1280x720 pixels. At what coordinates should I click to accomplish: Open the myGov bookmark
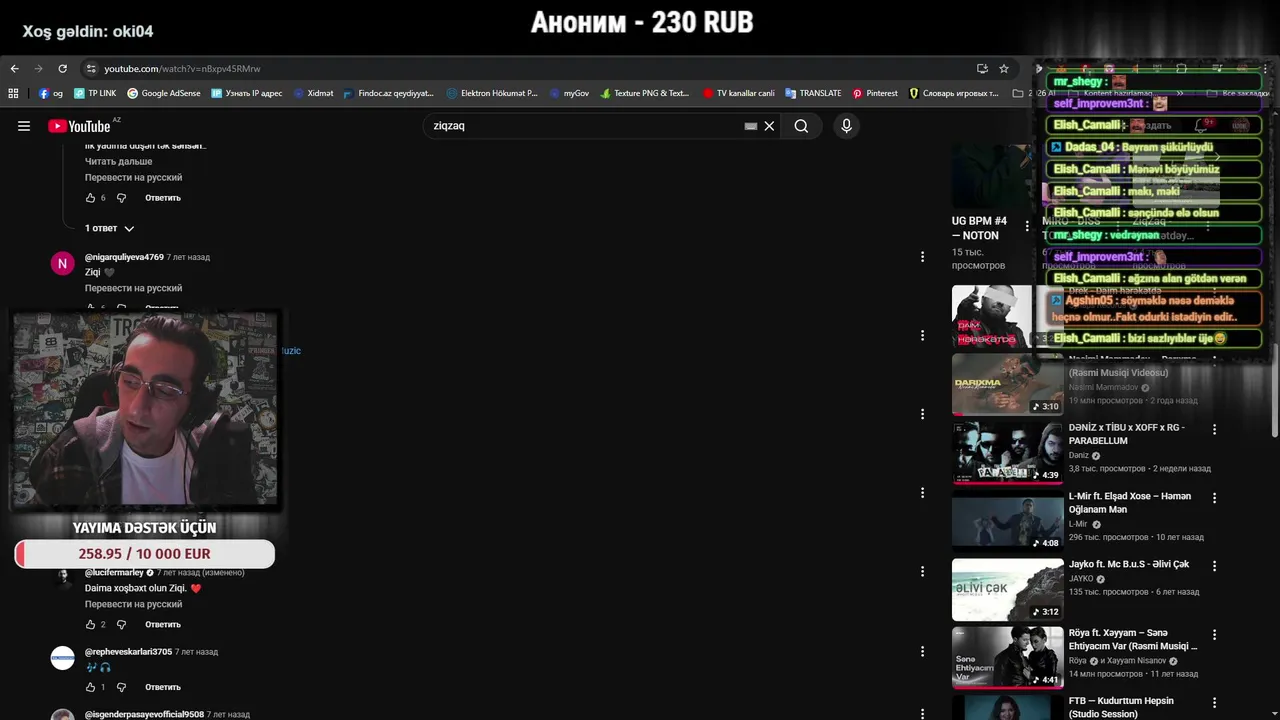pyautogui.click(x=569, y=93)
